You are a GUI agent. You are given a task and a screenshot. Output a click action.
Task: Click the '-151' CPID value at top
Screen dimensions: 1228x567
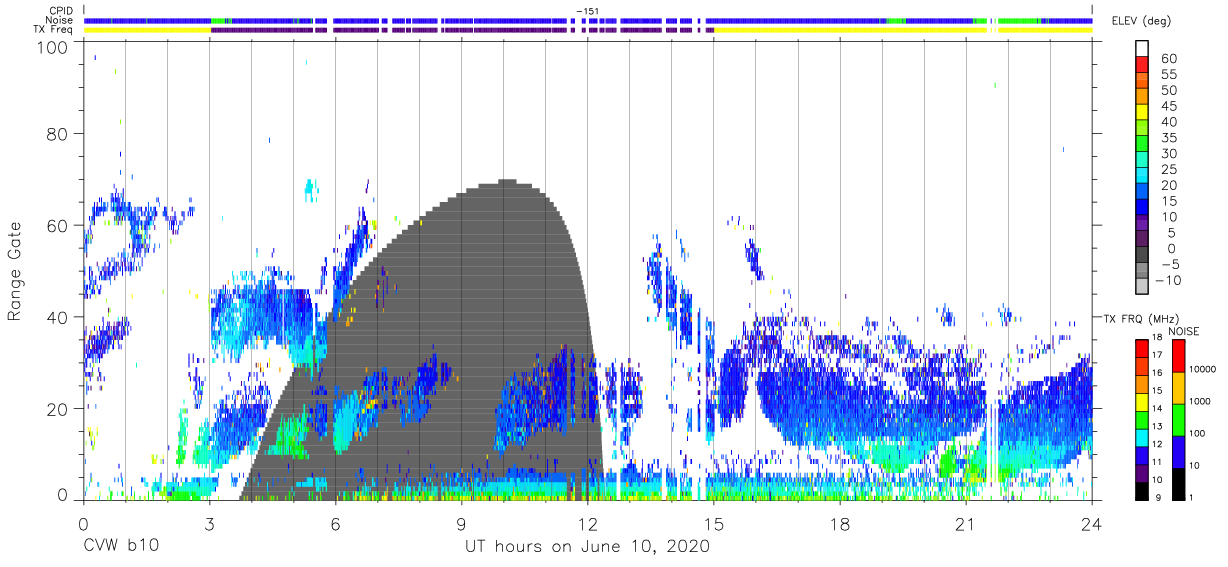click(587, 10)
